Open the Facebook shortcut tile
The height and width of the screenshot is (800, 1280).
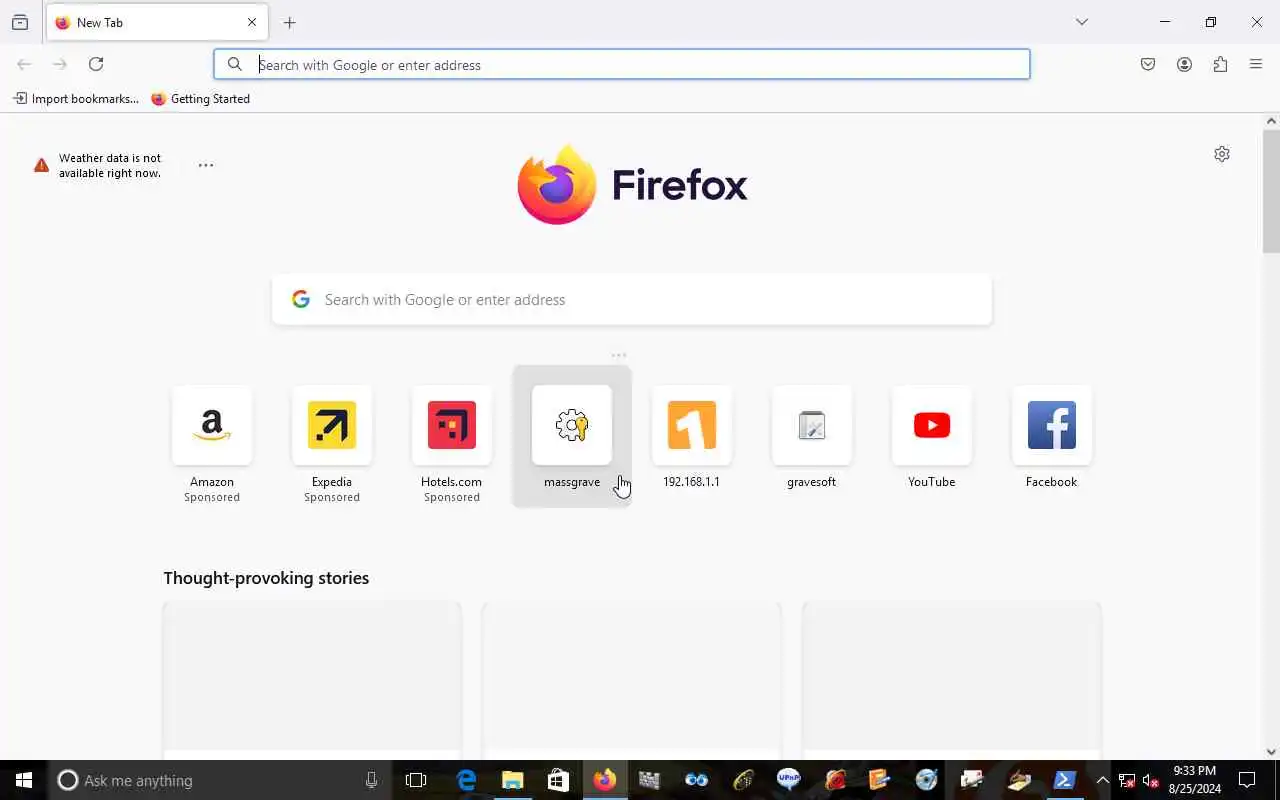[1052, 436]
